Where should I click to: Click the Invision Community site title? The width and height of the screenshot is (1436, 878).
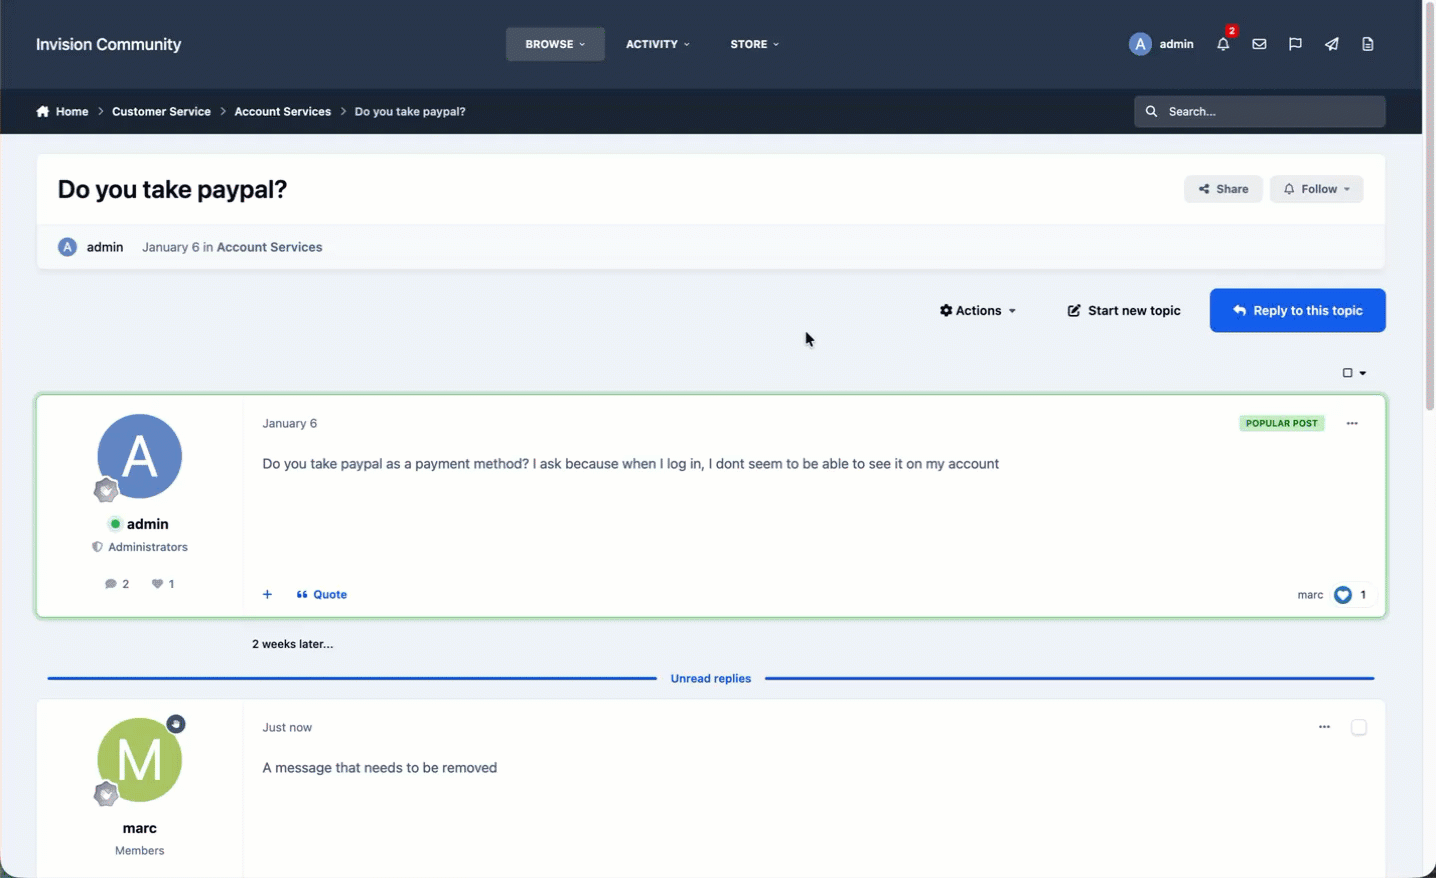click(109, 44)
